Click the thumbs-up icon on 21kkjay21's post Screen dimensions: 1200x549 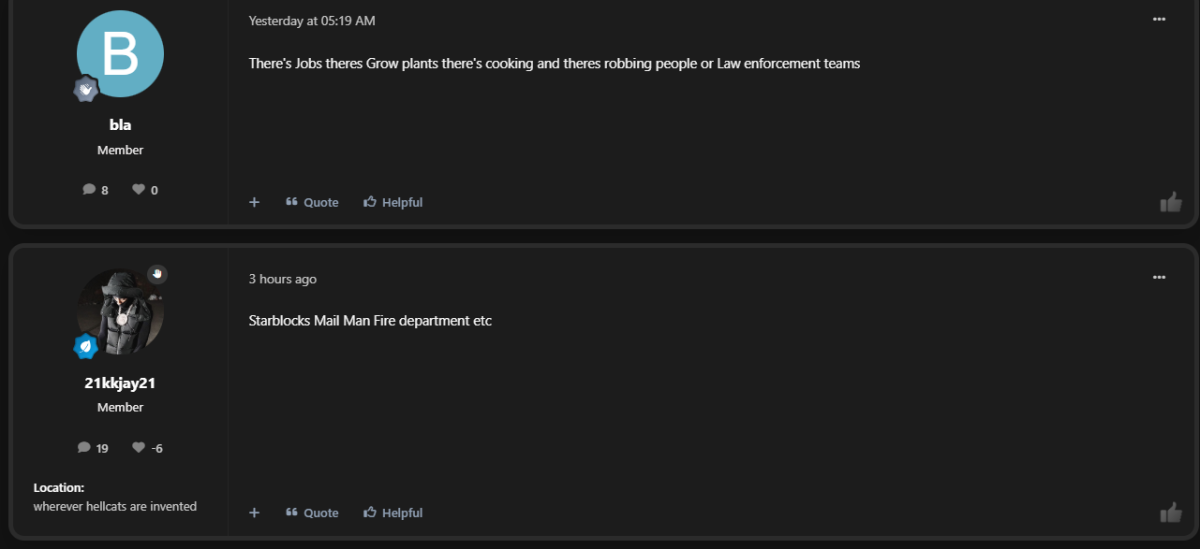pos(1170,513)
